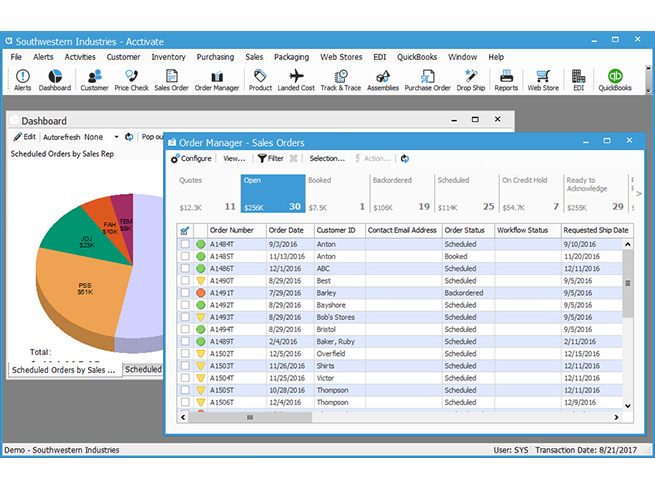Click Scheduled tab in Dashboard

click(143, 369)
